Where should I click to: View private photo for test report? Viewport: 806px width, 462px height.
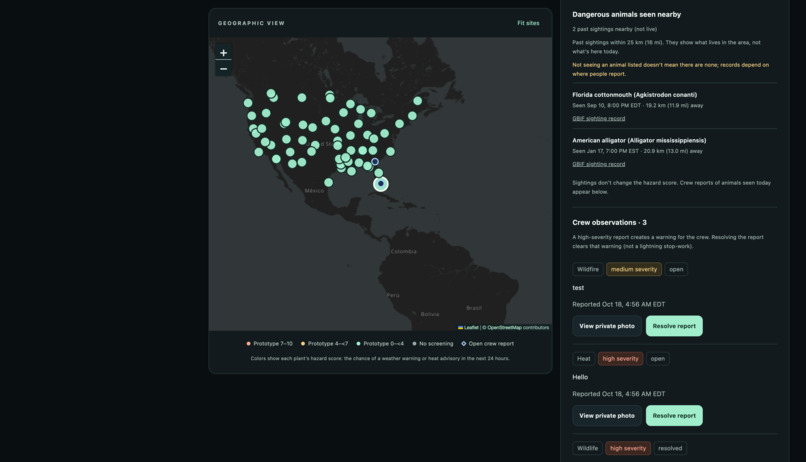607,326
